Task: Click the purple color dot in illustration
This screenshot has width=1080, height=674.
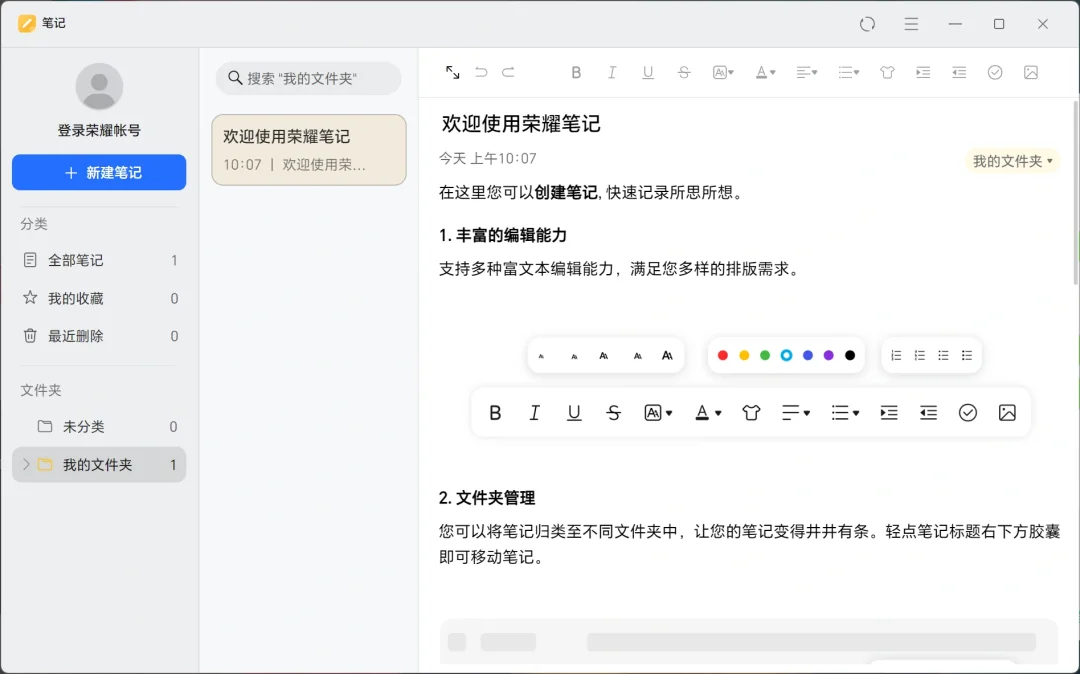Action: tap(829, 355)
